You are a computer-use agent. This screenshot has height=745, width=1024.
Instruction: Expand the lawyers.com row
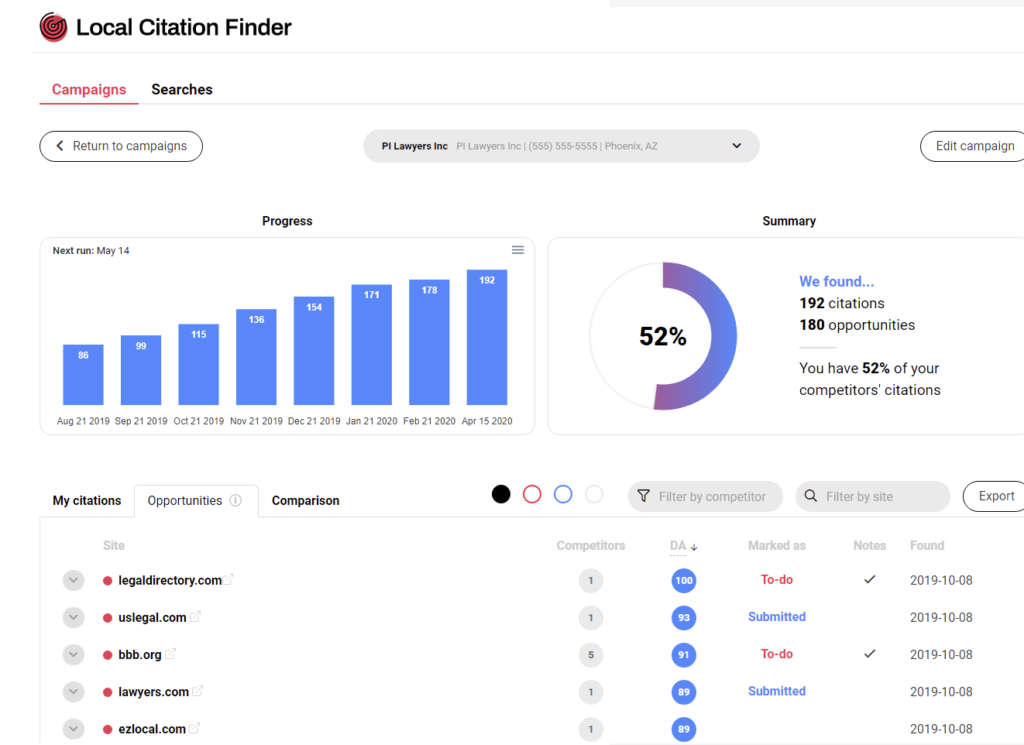pos(73,692)
